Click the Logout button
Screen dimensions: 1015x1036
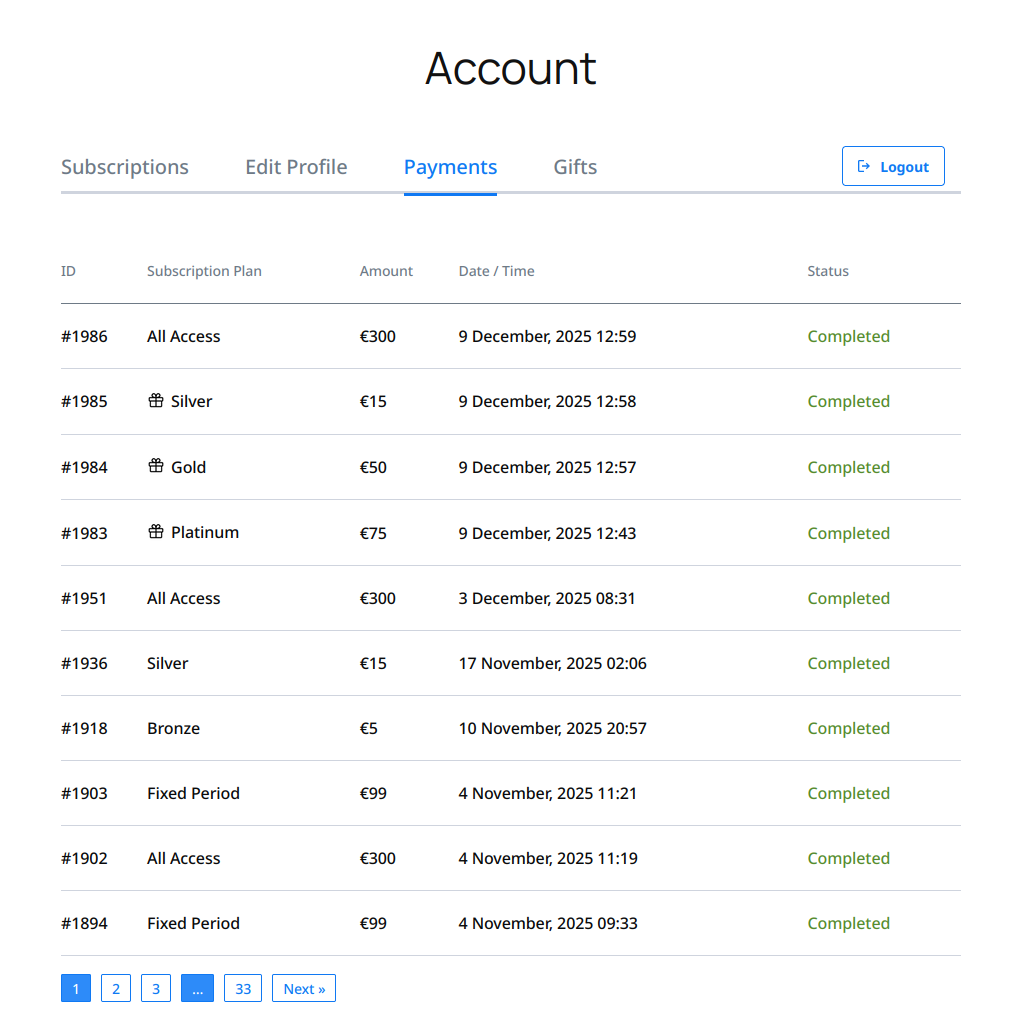tap(892, 167)
